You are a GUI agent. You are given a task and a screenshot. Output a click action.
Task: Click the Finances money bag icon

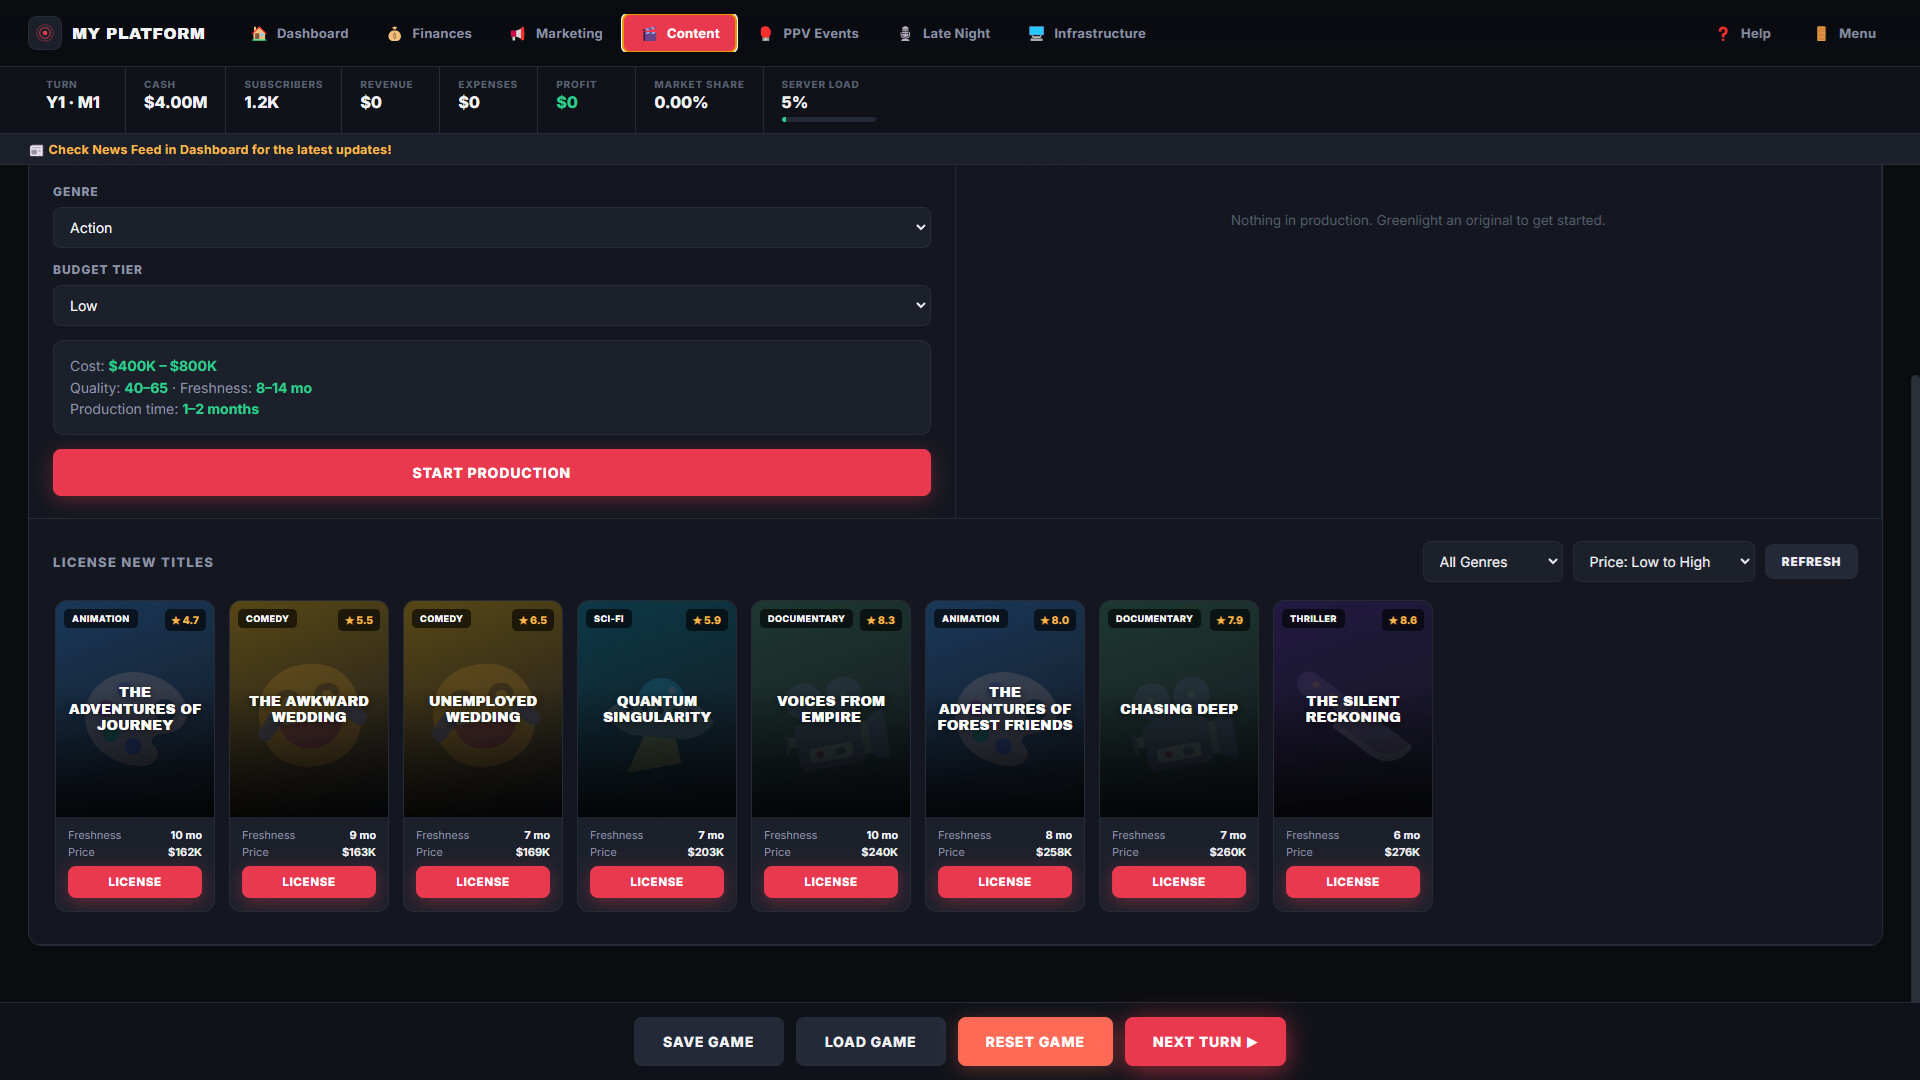395,33
